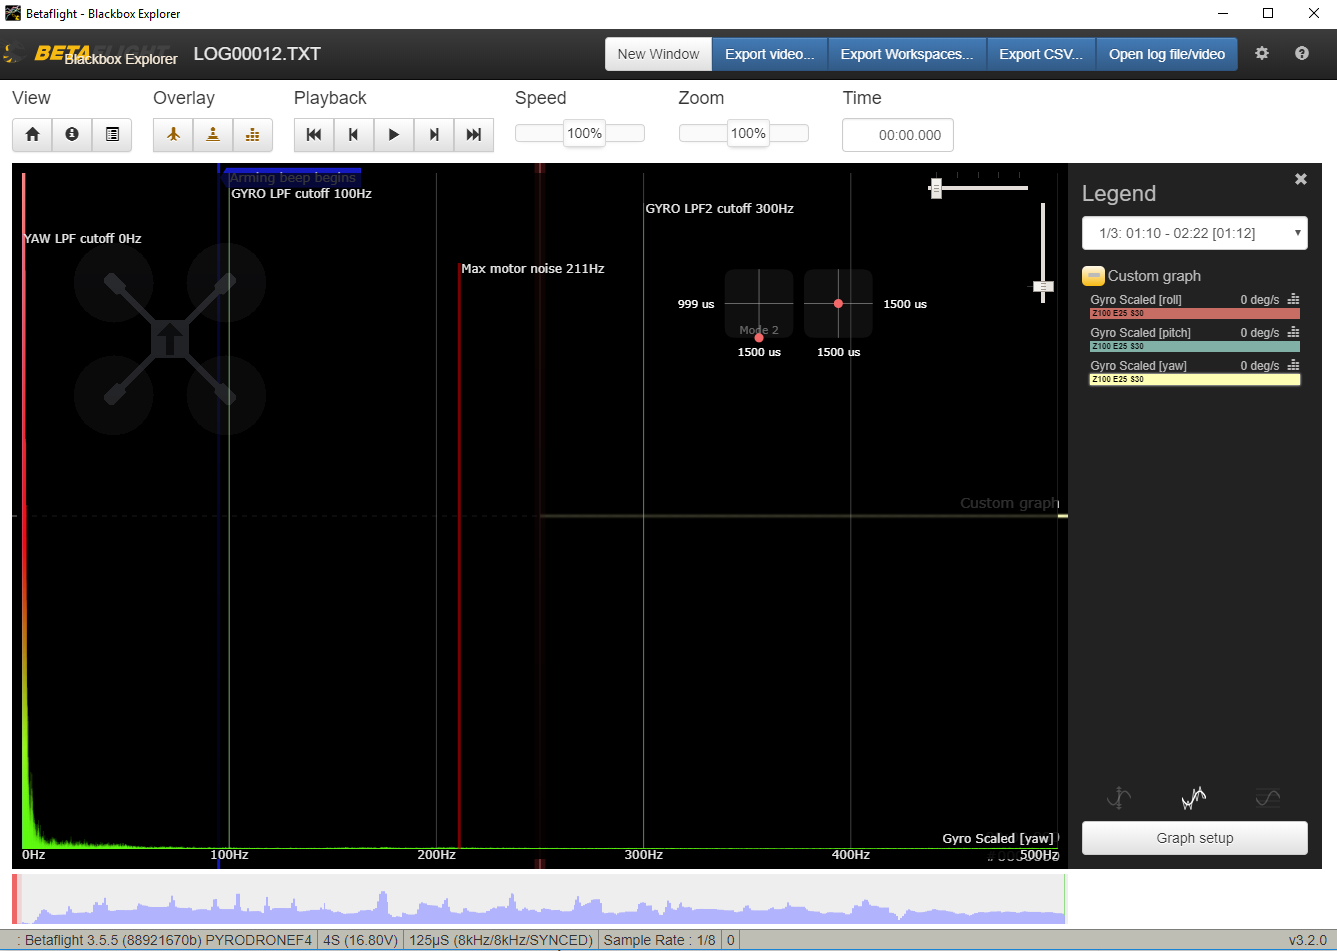Open the log selection dropdown in Legend

[x=1194, y=233]
